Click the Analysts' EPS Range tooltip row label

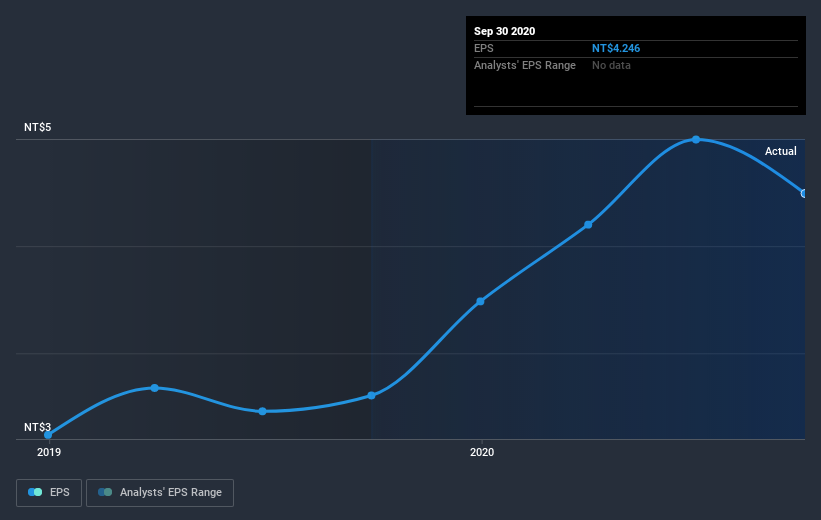[525, 65]
